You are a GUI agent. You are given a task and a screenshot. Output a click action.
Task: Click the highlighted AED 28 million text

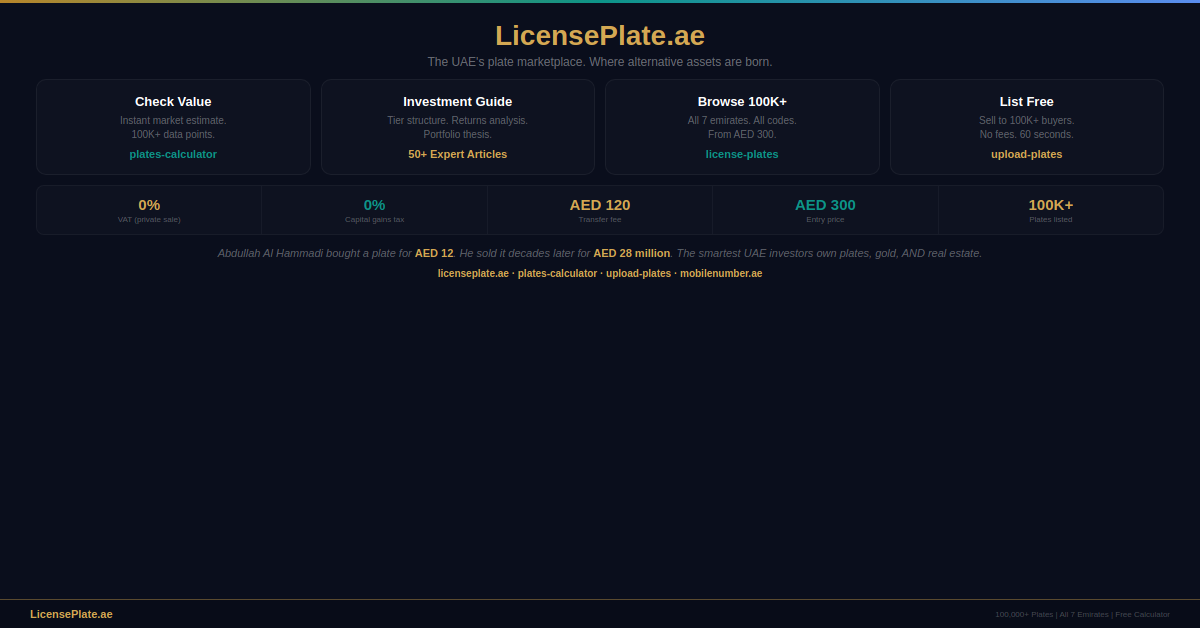(x=631, y=254)
